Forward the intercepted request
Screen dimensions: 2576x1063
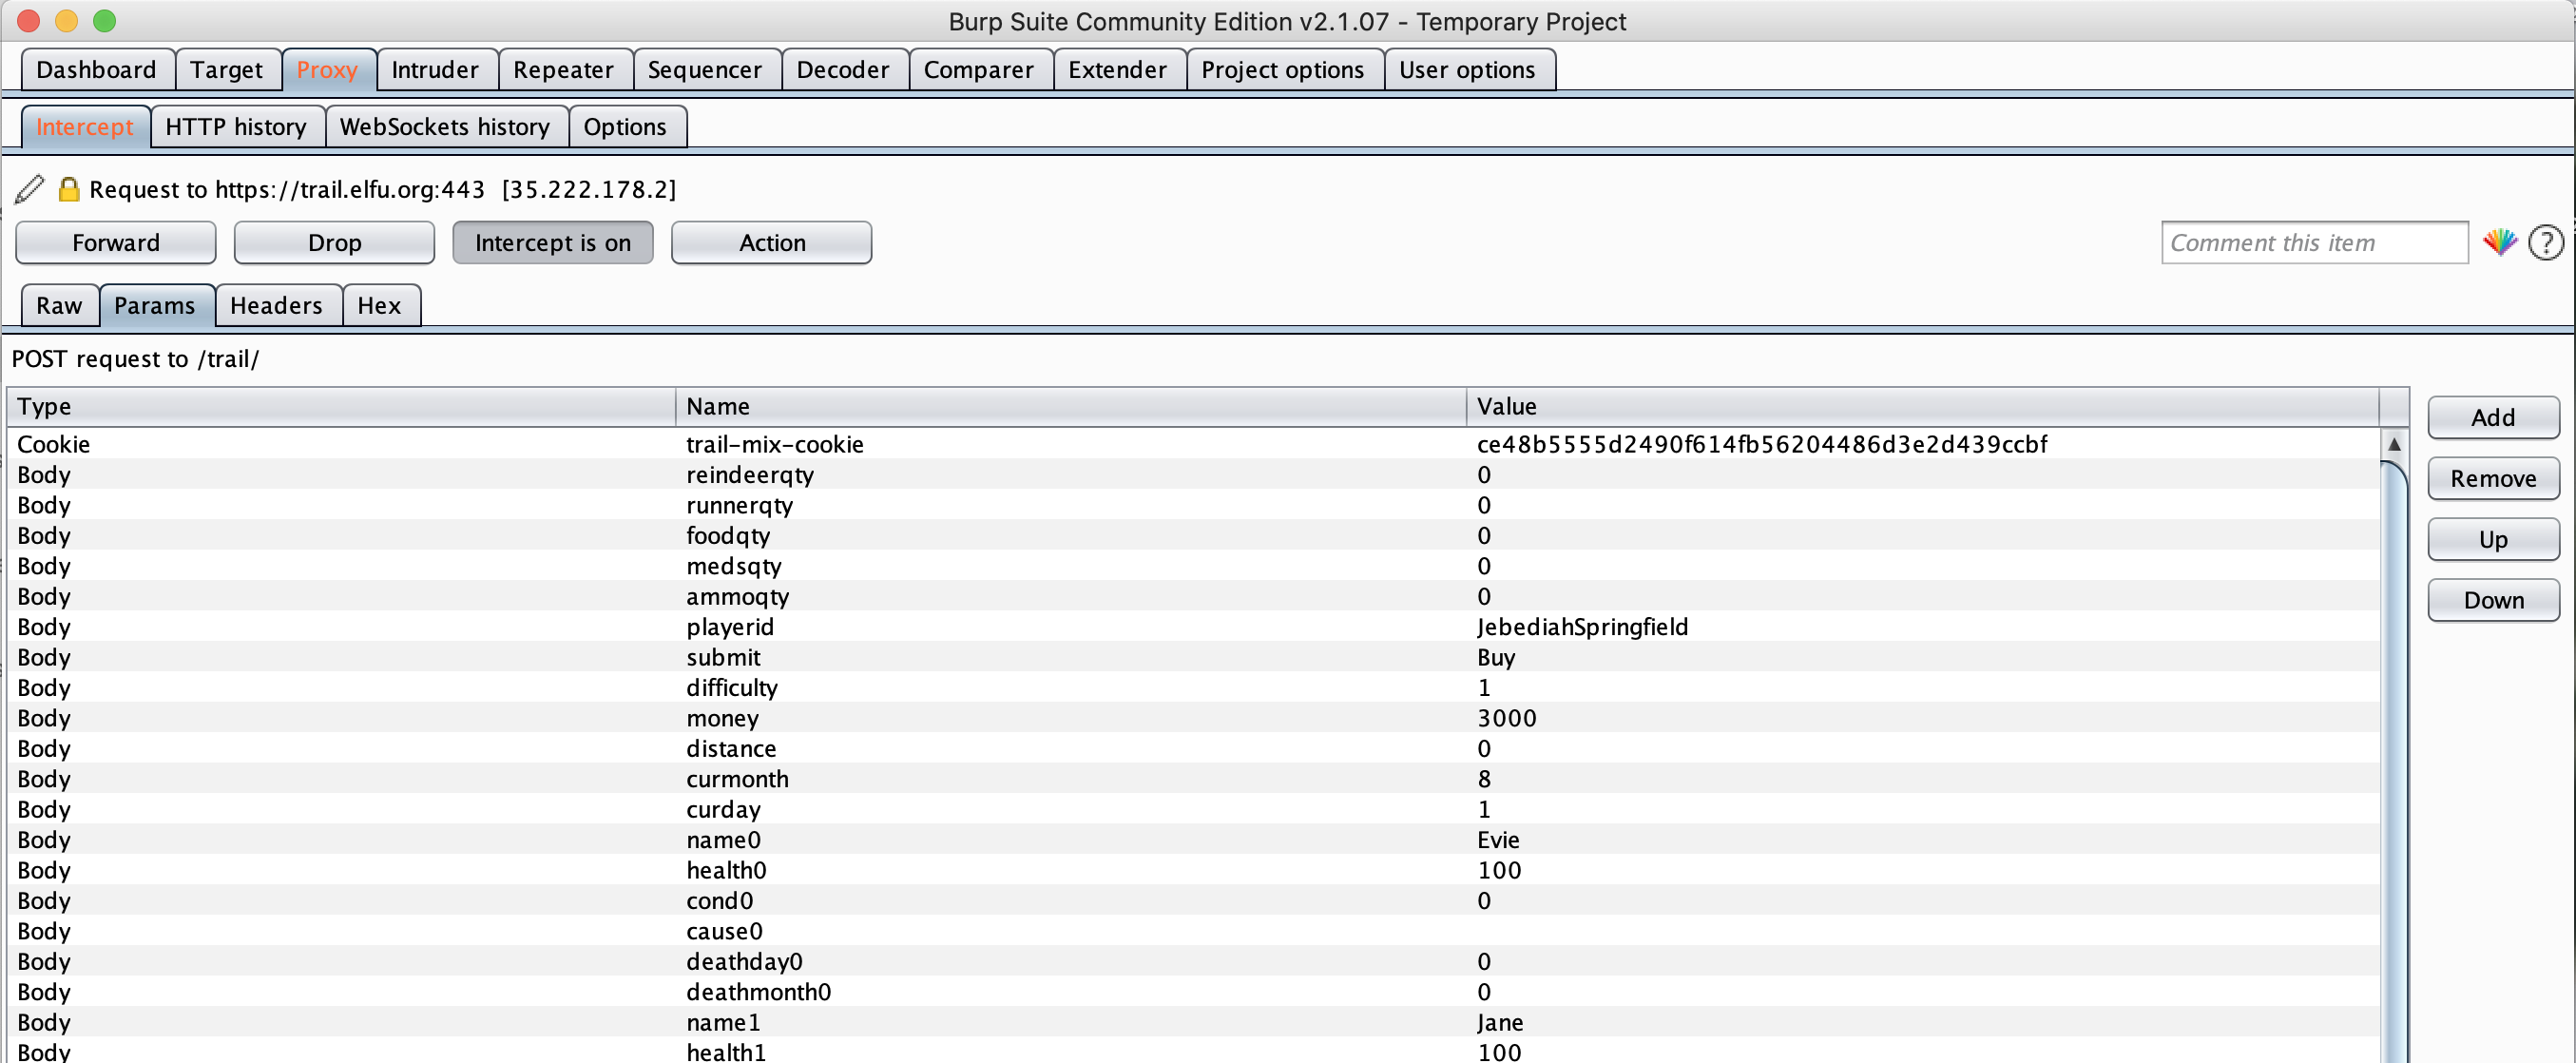[116, 243]
